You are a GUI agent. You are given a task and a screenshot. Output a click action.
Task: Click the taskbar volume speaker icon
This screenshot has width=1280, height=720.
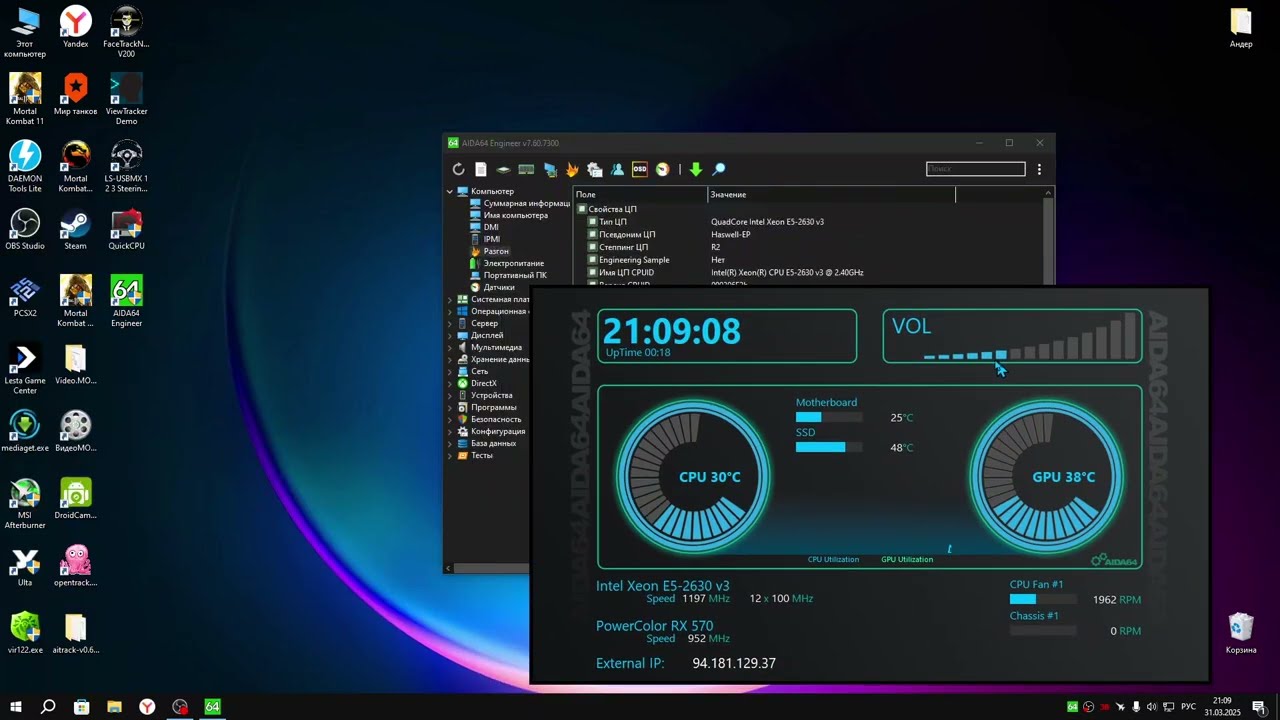1151,707
